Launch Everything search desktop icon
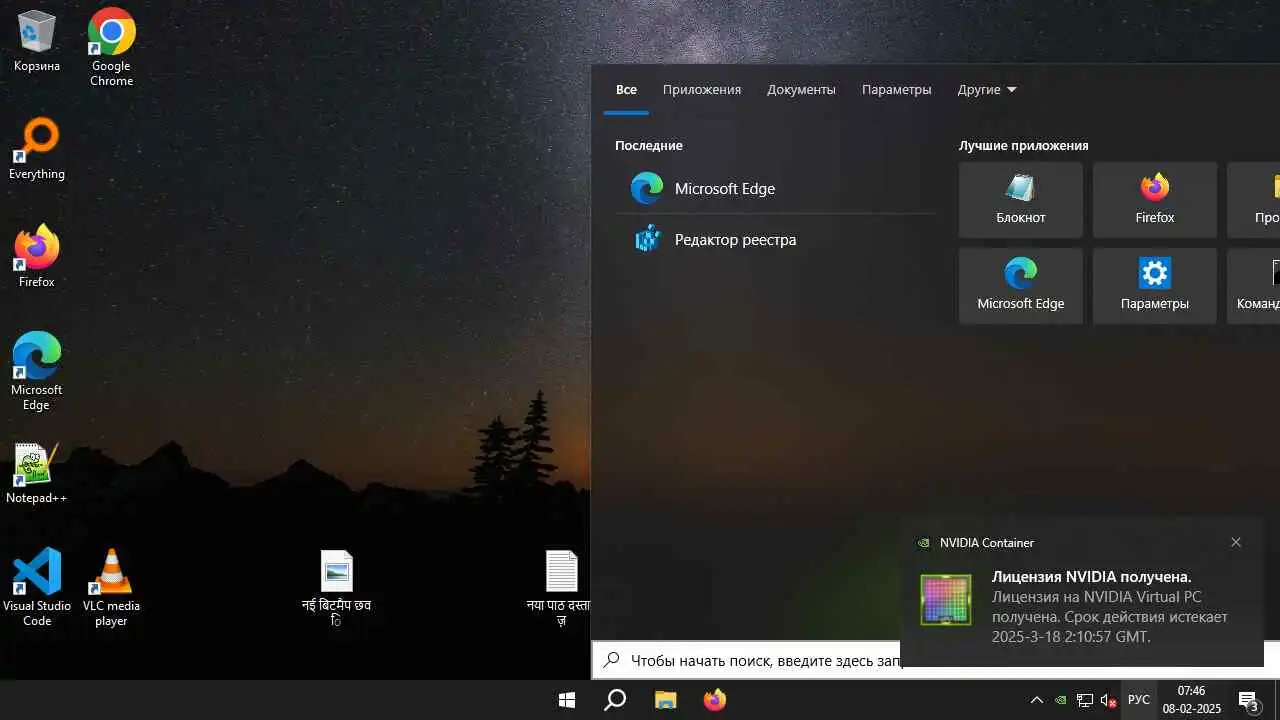The height and width of the screenshot is (720, 1280). coord(37,150)
